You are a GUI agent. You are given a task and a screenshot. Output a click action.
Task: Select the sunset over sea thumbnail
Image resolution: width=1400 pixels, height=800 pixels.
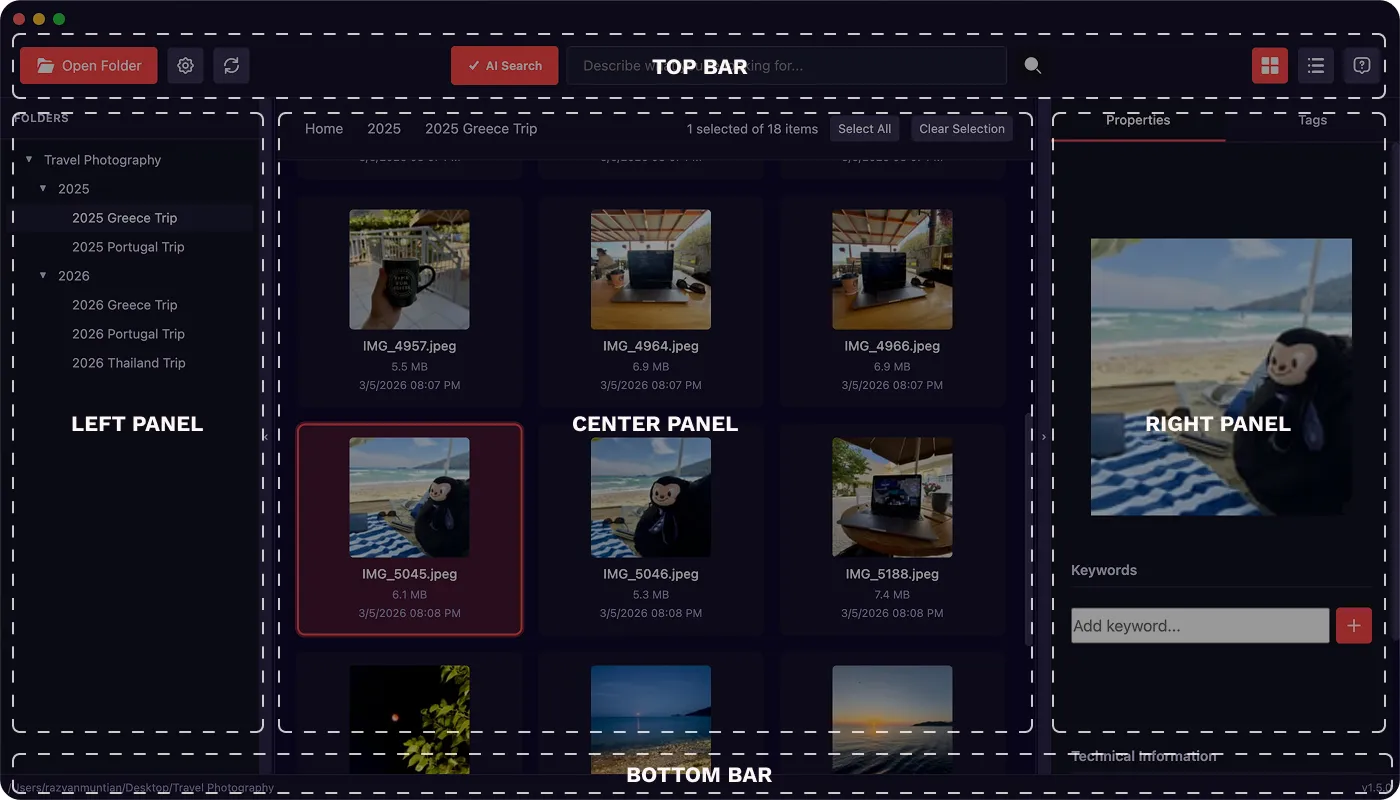pos(892,719)
